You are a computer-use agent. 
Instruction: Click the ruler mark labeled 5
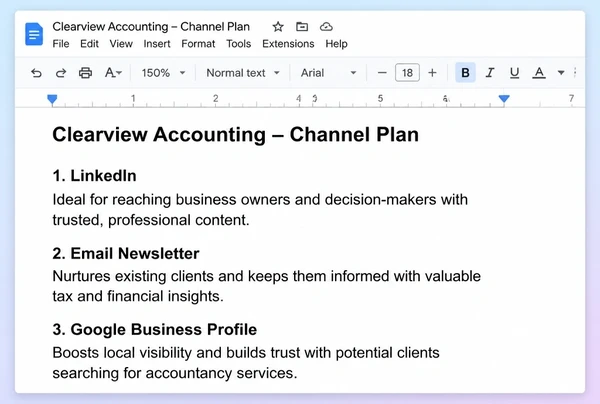(380, 99)
